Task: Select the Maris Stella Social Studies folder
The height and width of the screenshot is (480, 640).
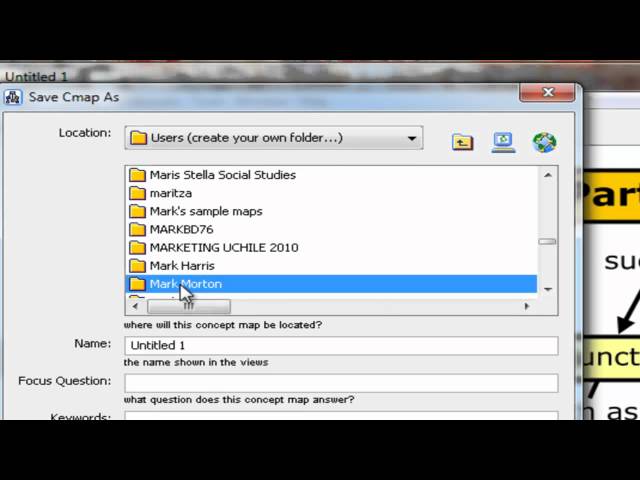Action: tap(331, 175)
